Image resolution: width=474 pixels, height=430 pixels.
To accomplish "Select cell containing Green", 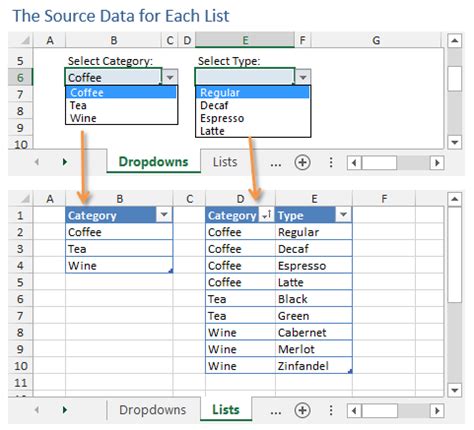I will (x=314, y=316).
